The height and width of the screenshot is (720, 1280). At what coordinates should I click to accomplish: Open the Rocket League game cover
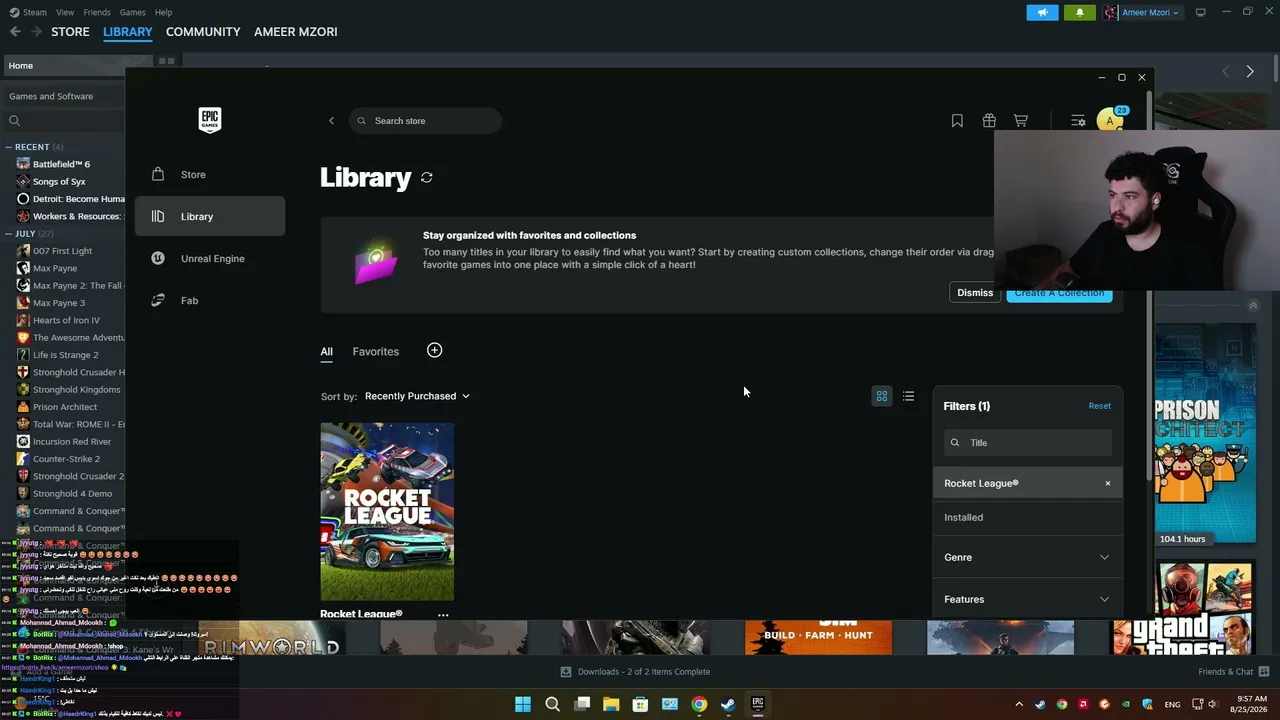(x=387, y=511)
